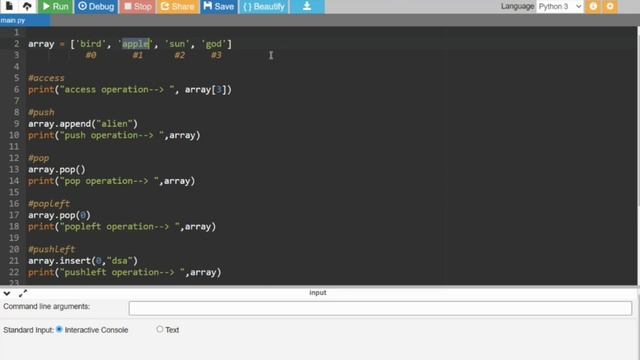This screenshot has height=360, width=640.
Task: Run the Python program
Action: pyautogui.click(x=56, y=7)
